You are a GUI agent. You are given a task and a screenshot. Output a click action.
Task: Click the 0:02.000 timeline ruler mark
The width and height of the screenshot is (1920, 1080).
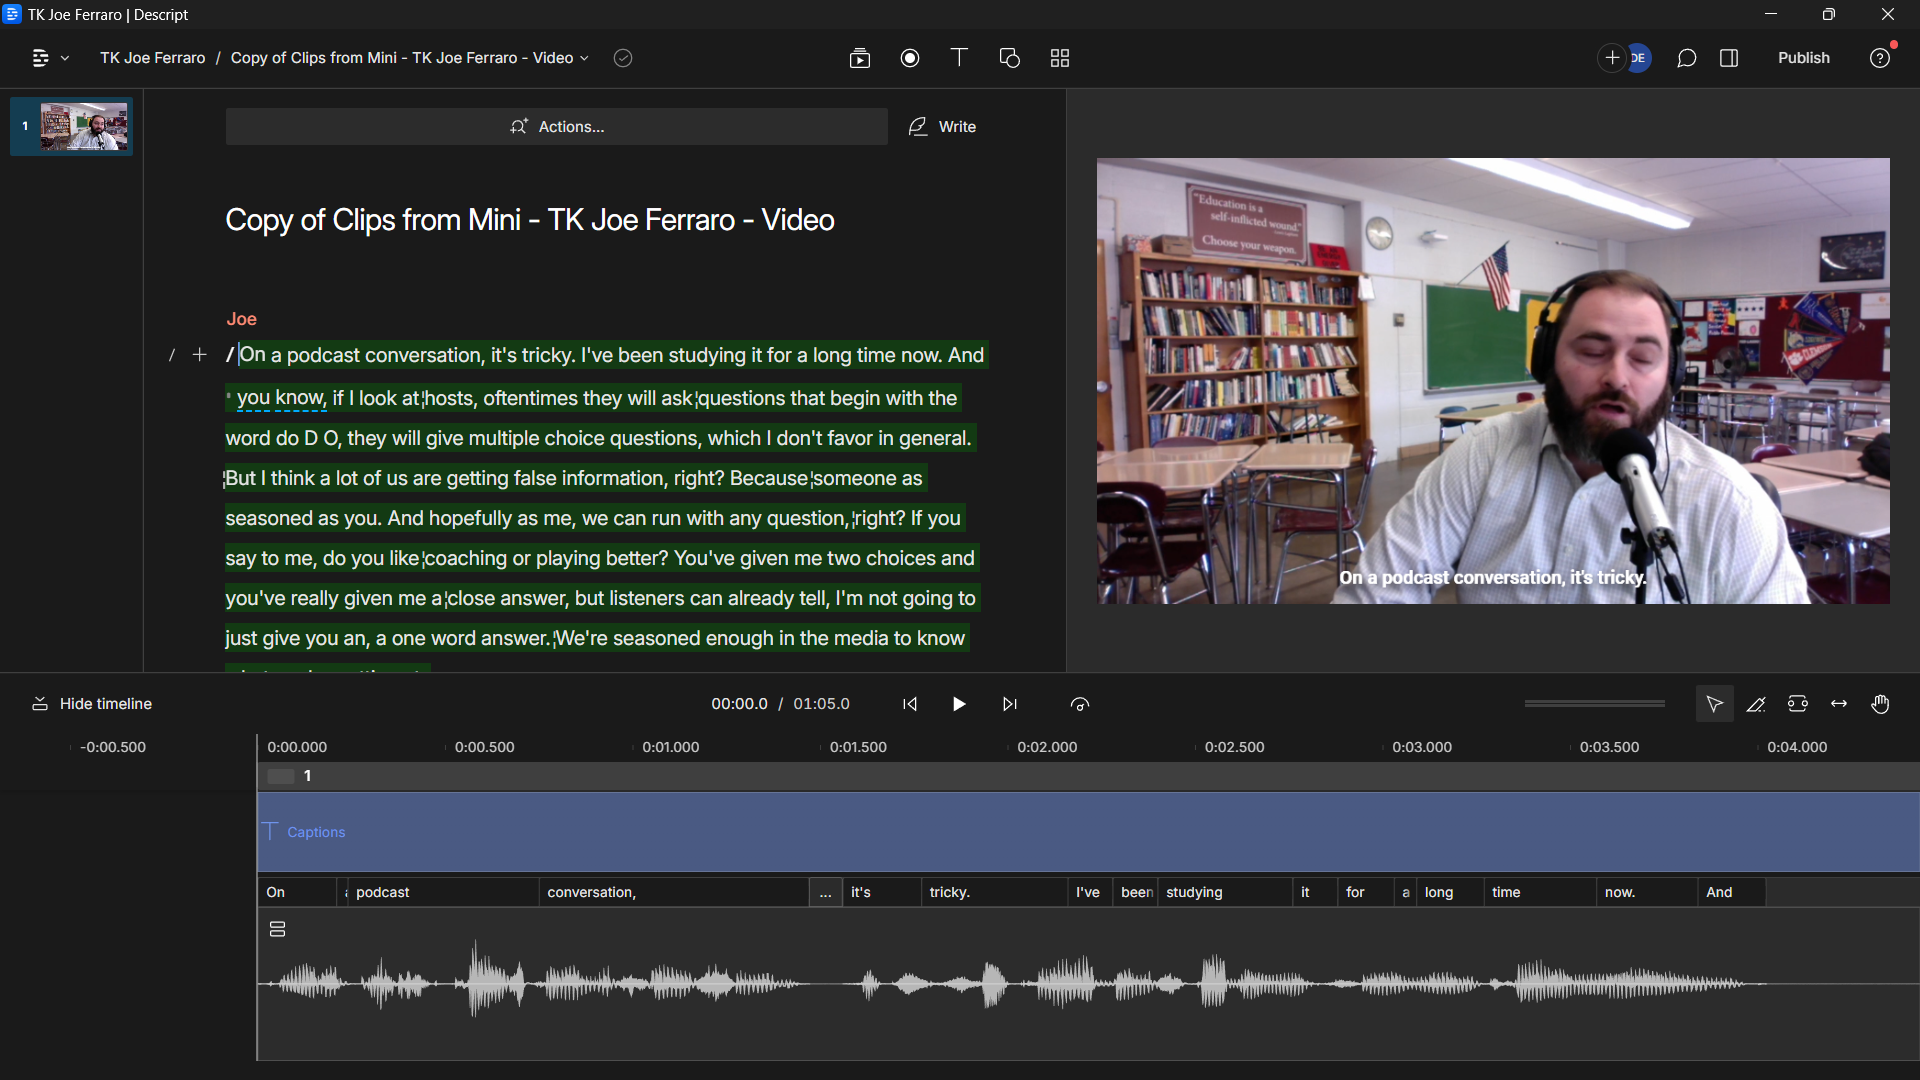point(1047,747)
